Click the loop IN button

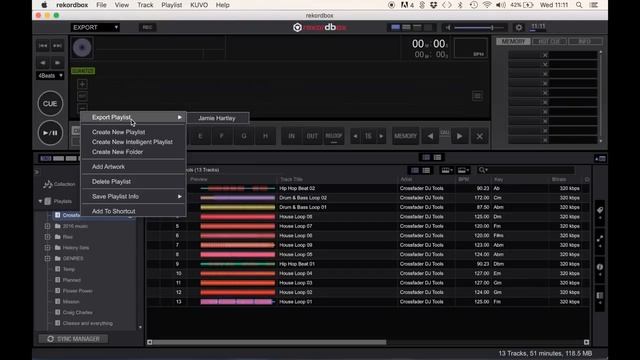click(x=291, y=136)
